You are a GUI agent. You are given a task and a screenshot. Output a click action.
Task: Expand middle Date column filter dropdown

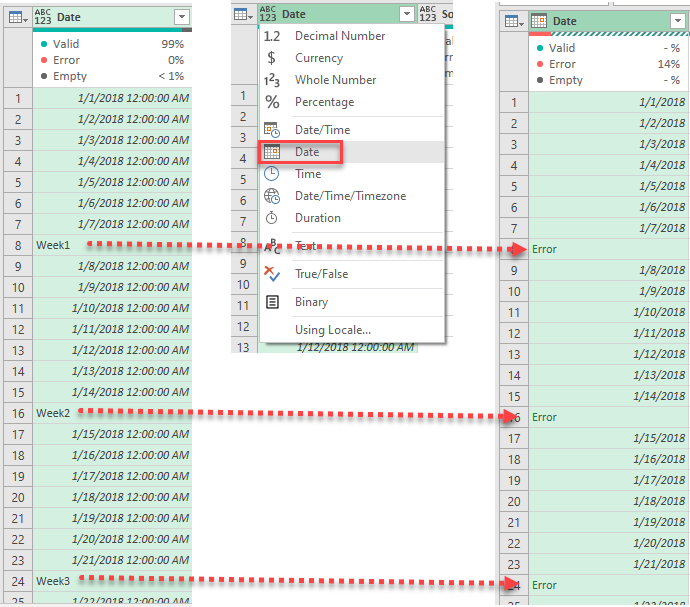[x=405, y=14]
